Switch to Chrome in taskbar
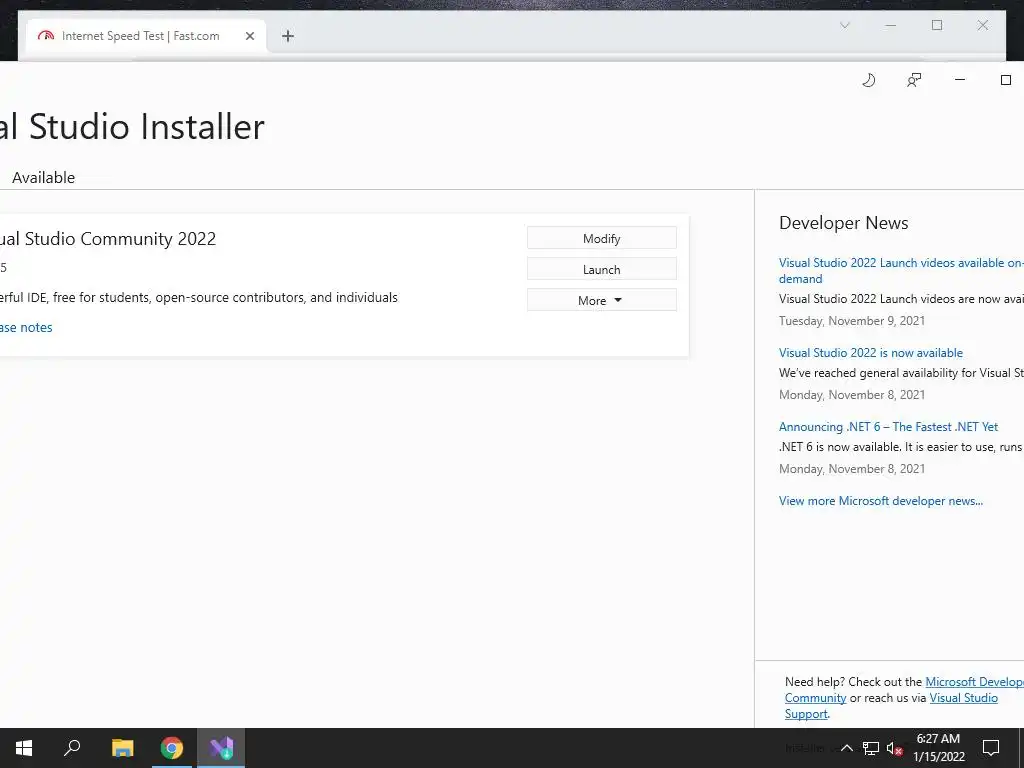 click(x=172, y=748)
